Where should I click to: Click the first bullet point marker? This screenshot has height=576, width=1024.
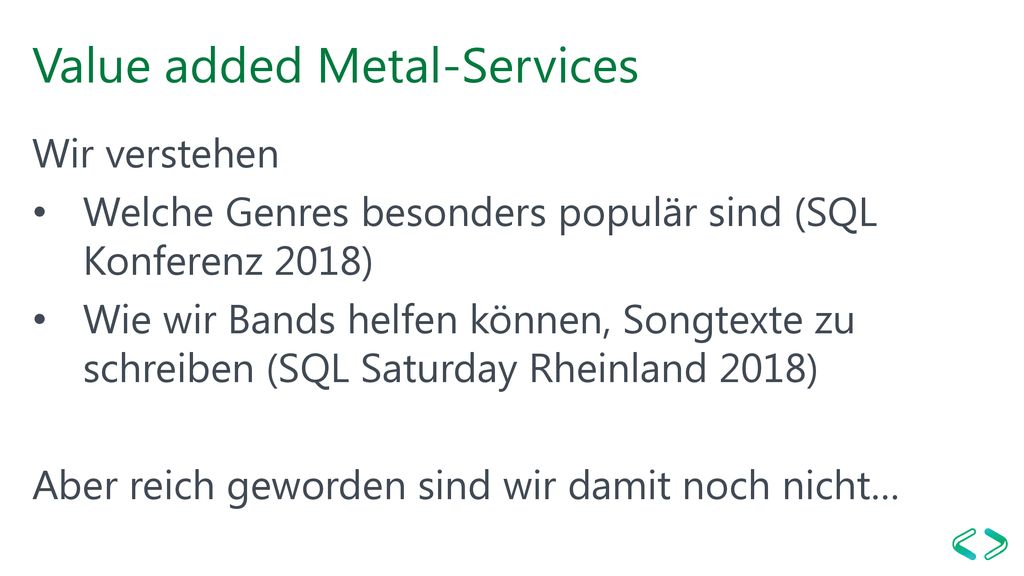40,213
